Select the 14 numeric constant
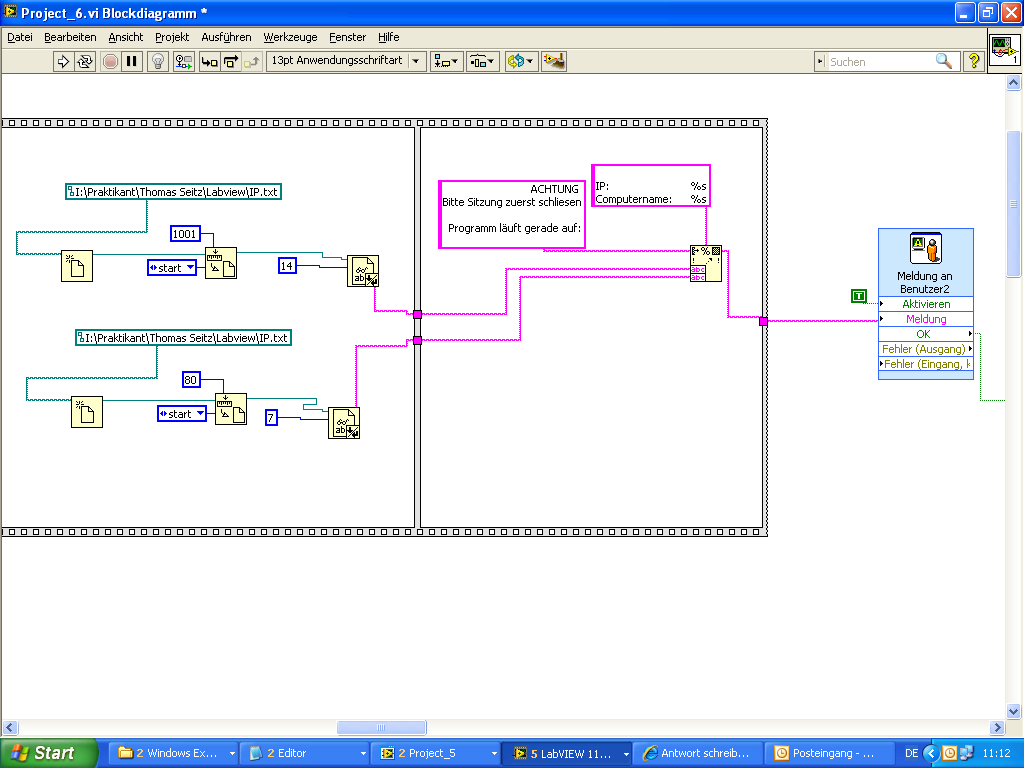This screenshot has height=768, width=1024. tap(287, 266)
